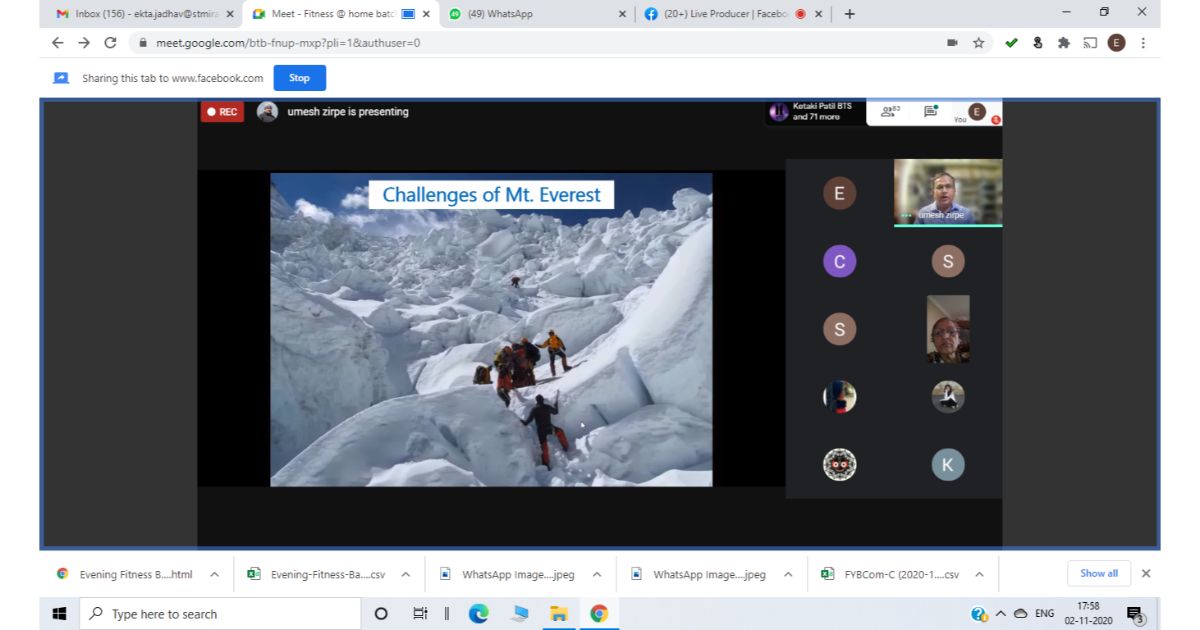The image size is (1200, 630).
Task: Click the ENG language indicator
Action: click(x=1044, y=614)
